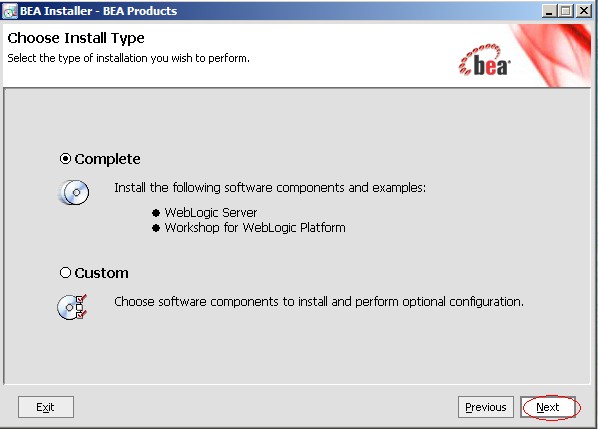Click the Choose Install Type heading
Viewport: 598px width, 429px height.
(x=76, y=38)
